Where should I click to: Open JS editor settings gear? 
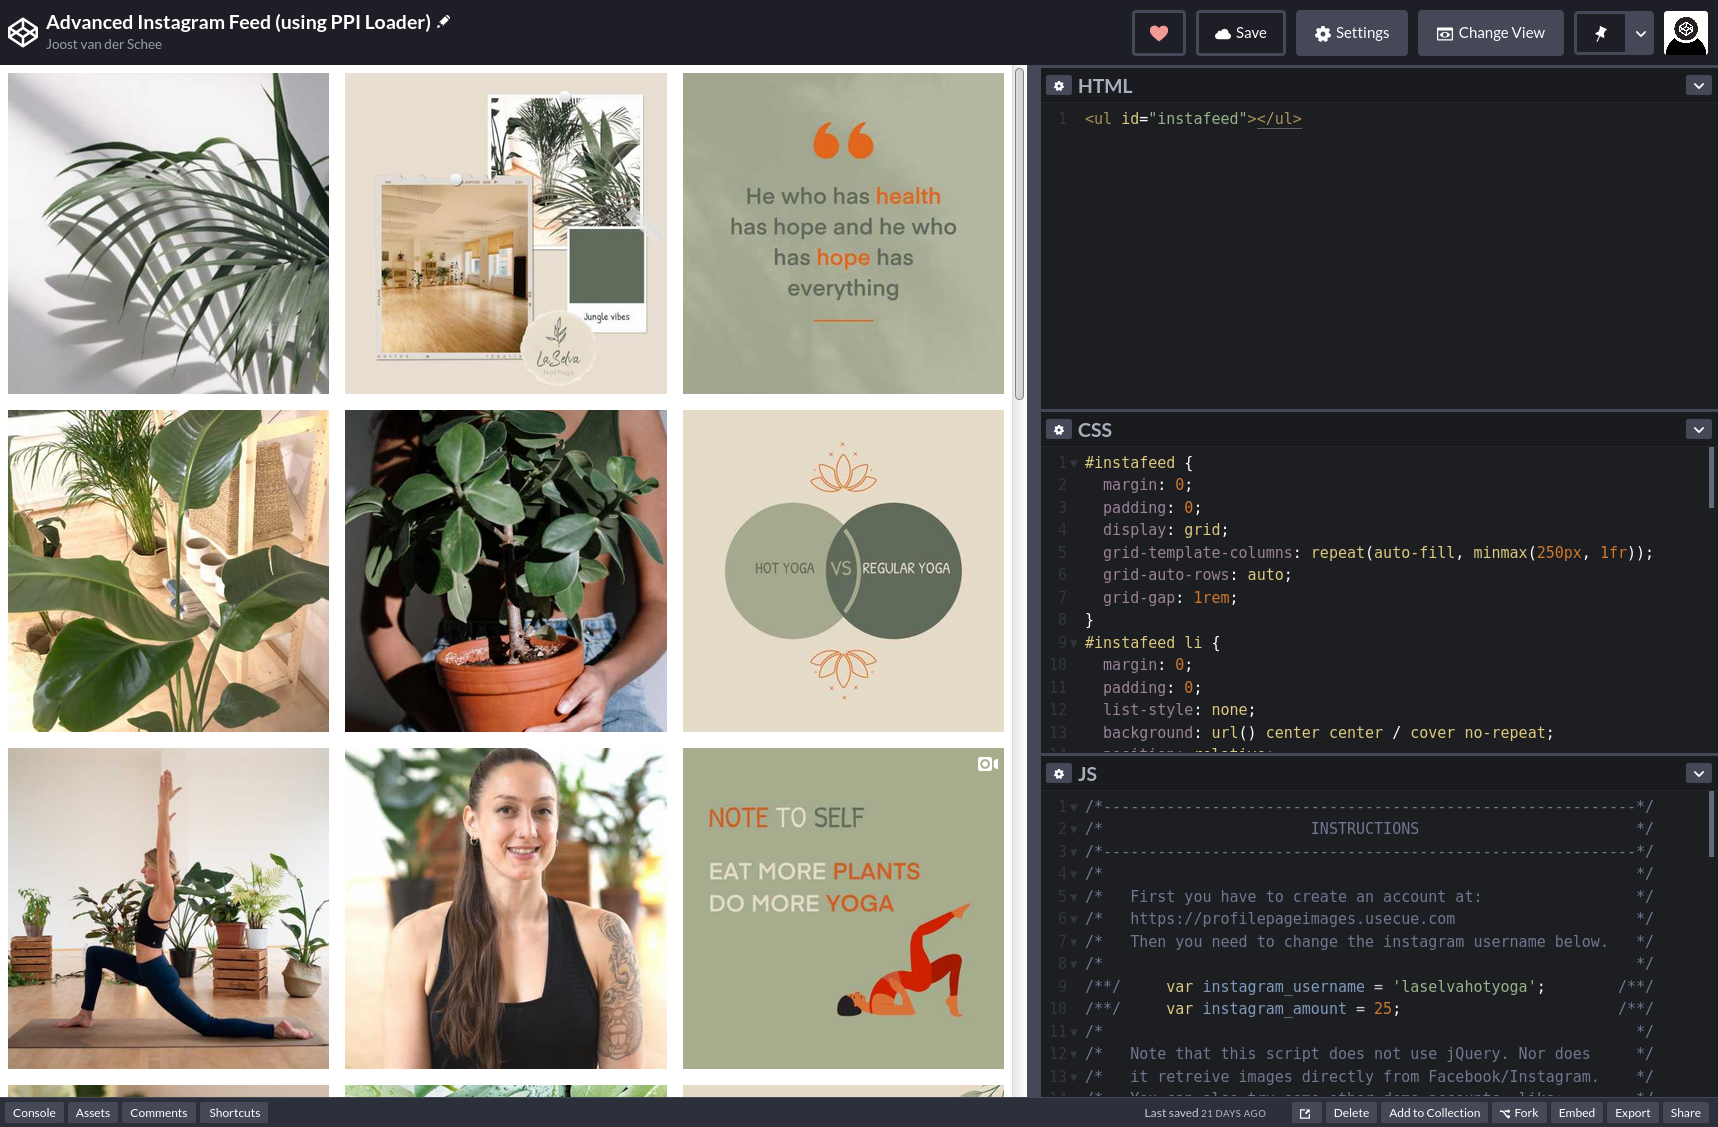1059,774
